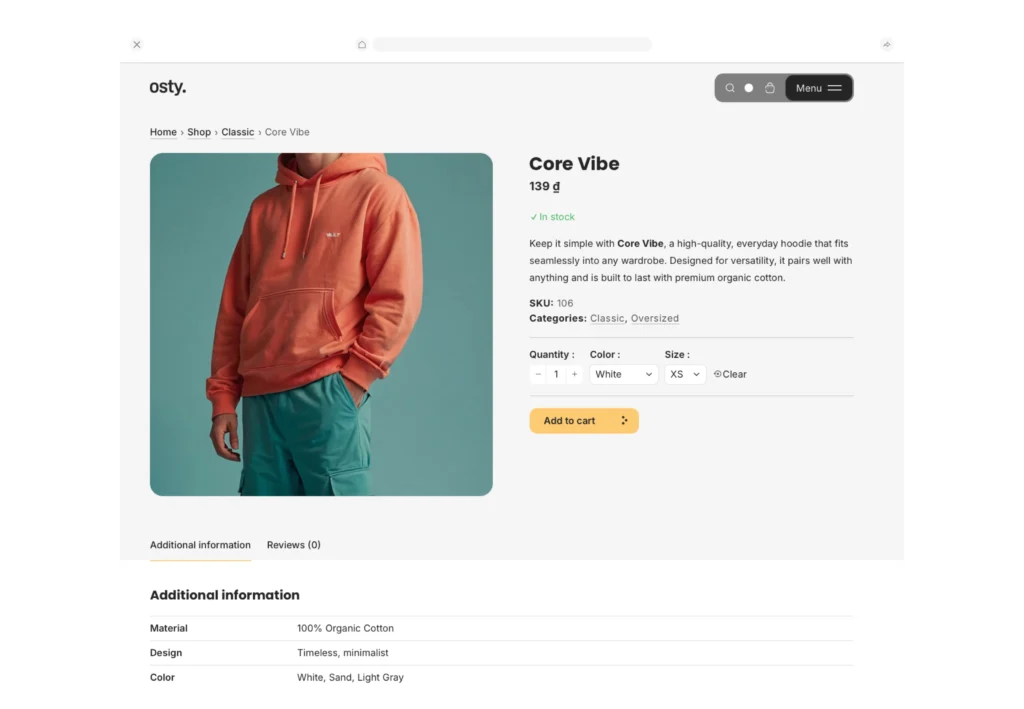Click the quantity number field
Viewport: 1024px width, 709px height.
tap(556, 375)
